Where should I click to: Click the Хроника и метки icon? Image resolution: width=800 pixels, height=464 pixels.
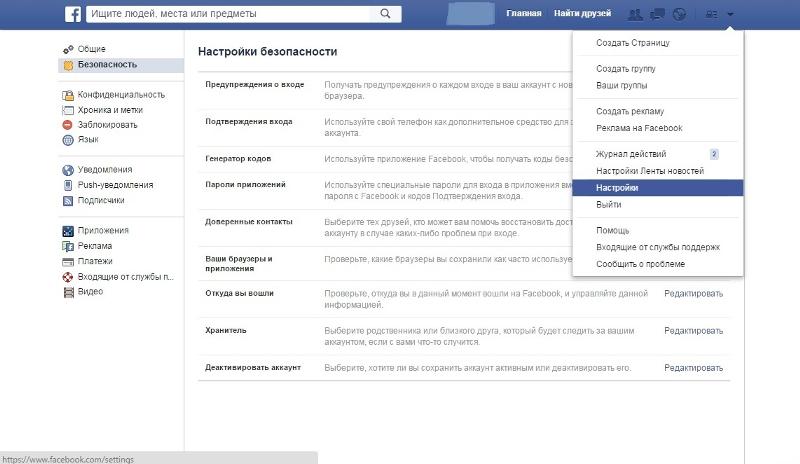pyautogui.click(x=68, y=110)
